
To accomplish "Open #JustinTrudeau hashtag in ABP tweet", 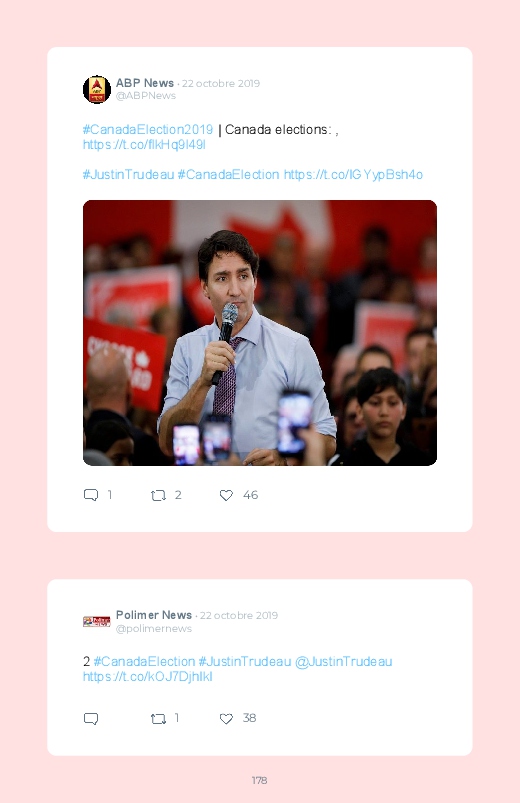I will [129, 175].
